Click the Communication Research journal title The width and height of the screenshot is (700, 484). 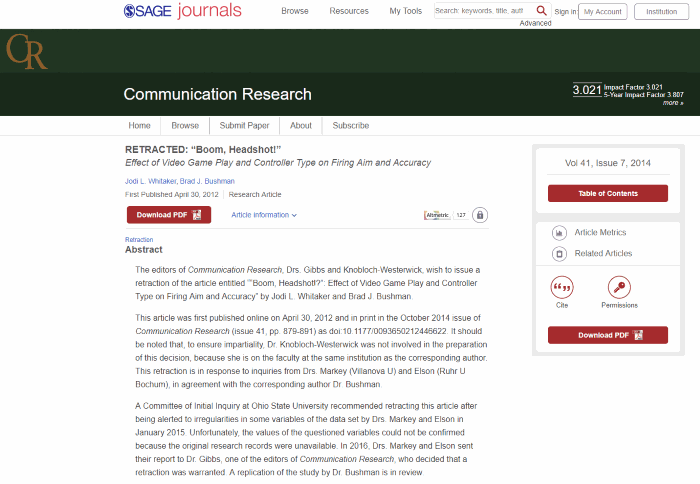(217, 94)
